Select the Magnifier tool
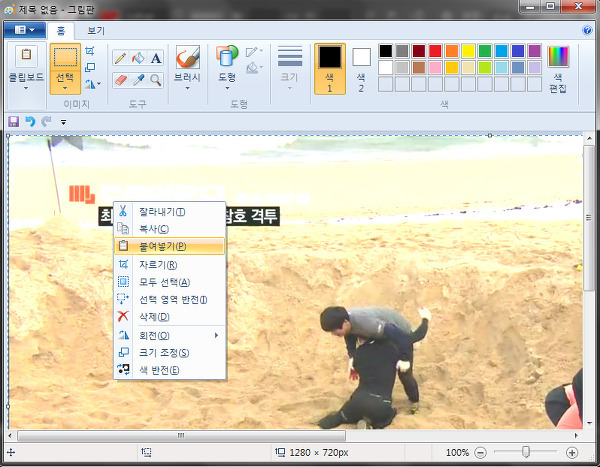The width and height of the screenshot is (600, 467). coord(155,80)
